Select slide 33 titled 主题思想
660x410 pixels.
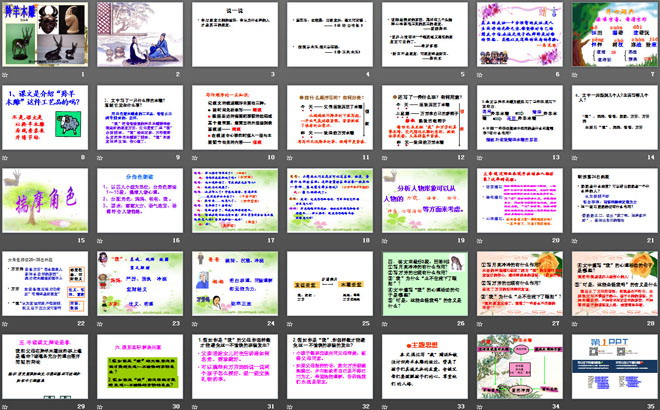click(x=425, y=366)
